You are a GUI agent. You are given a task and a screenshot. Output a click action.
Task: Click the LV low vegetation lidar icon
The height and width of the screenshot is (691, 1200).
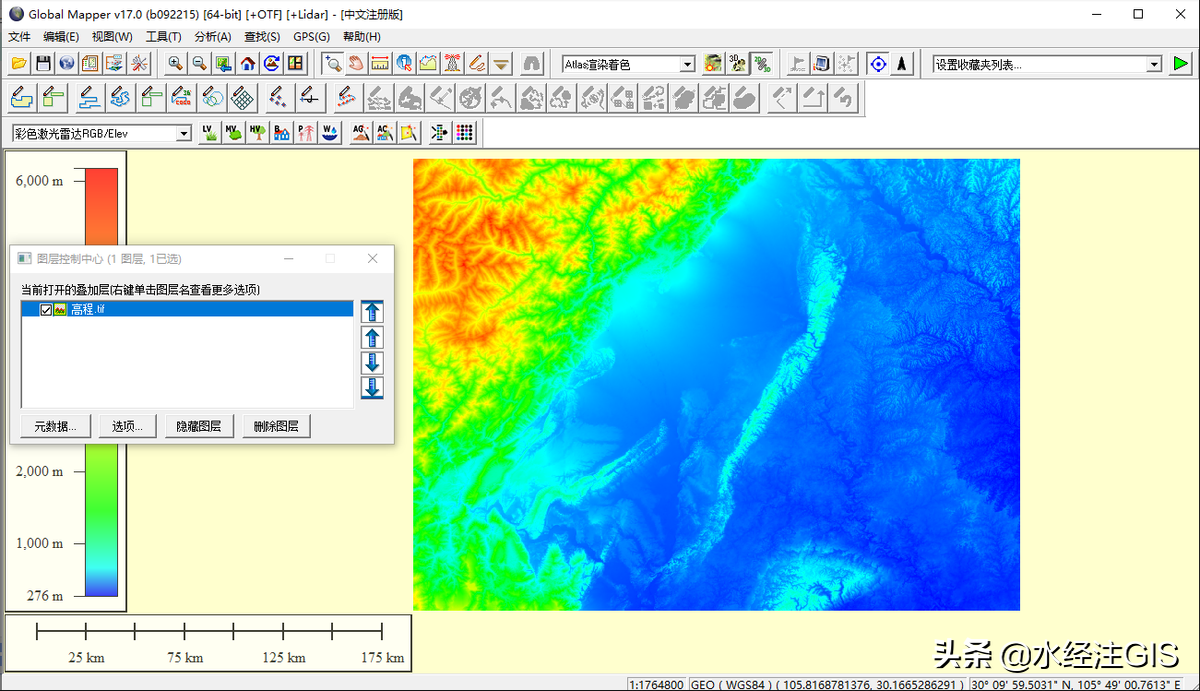209,132
